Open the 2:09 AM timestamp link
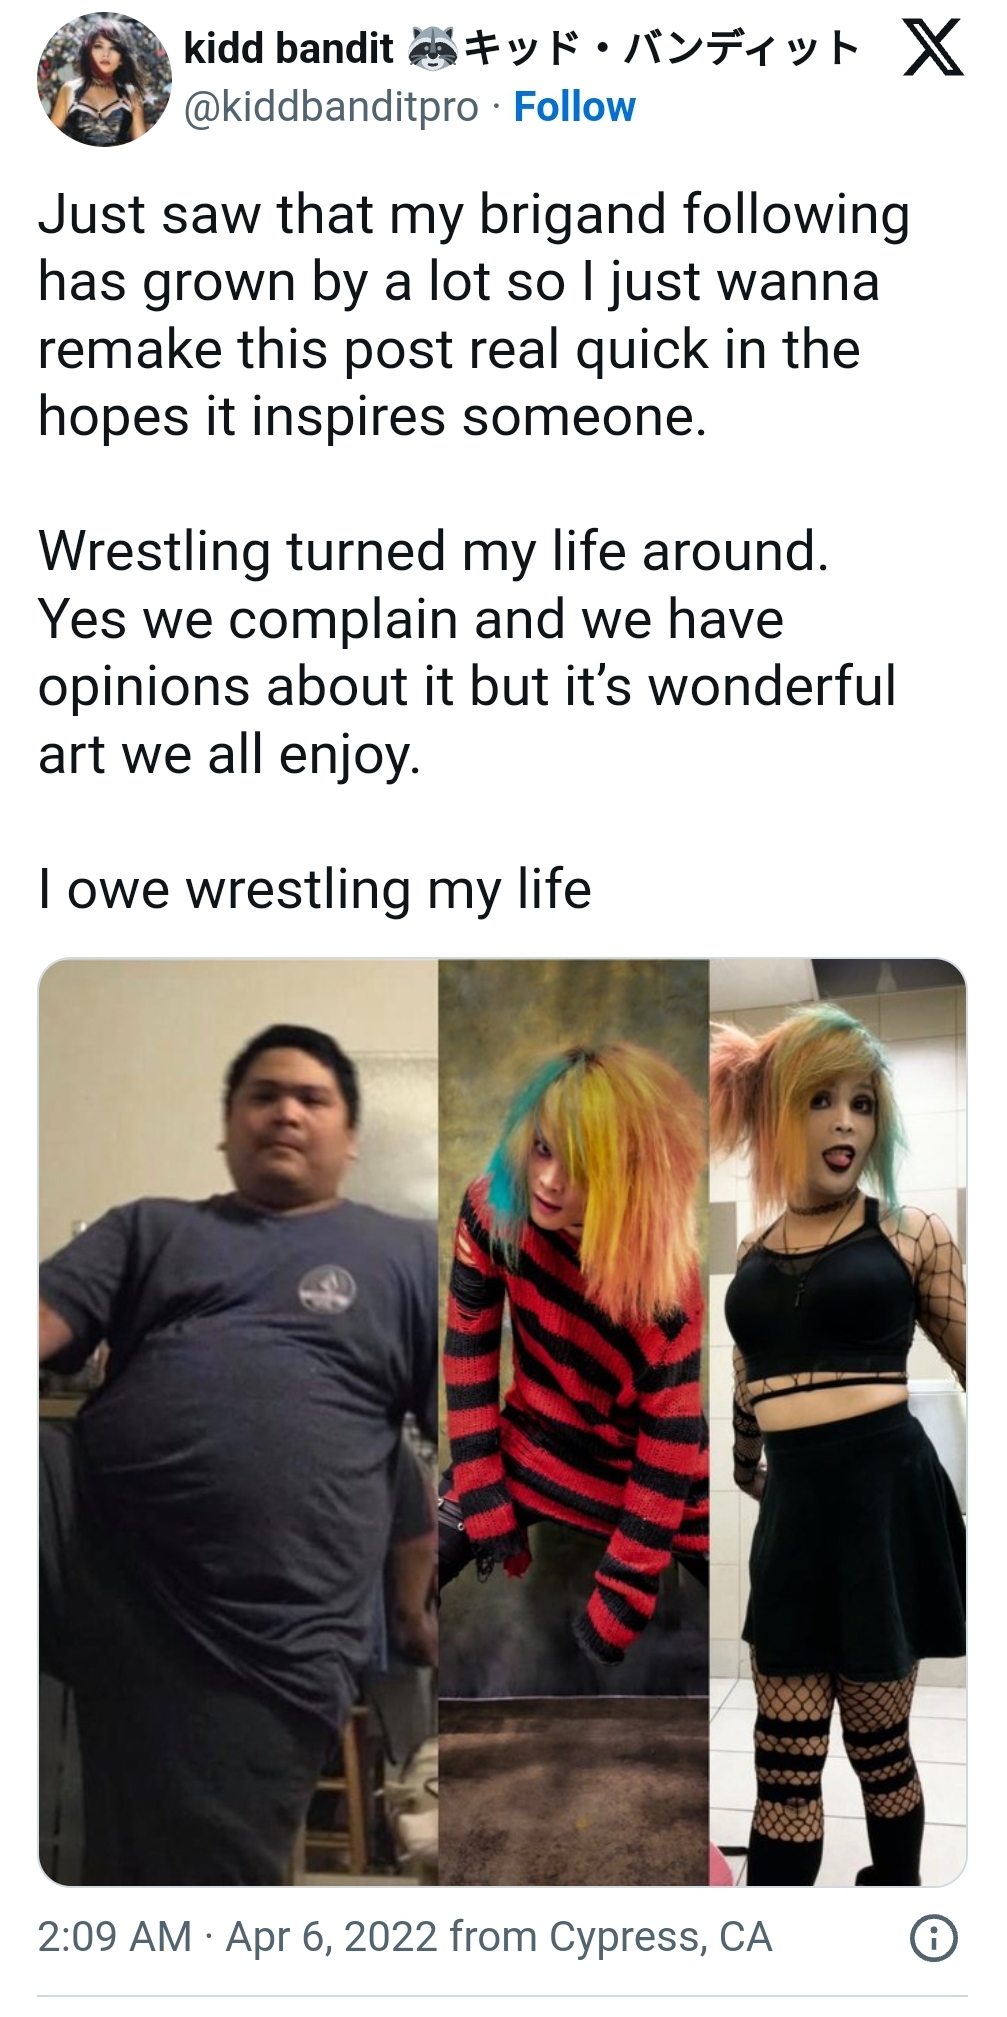This screenshot has height=2017, width=1007. 114,1937
